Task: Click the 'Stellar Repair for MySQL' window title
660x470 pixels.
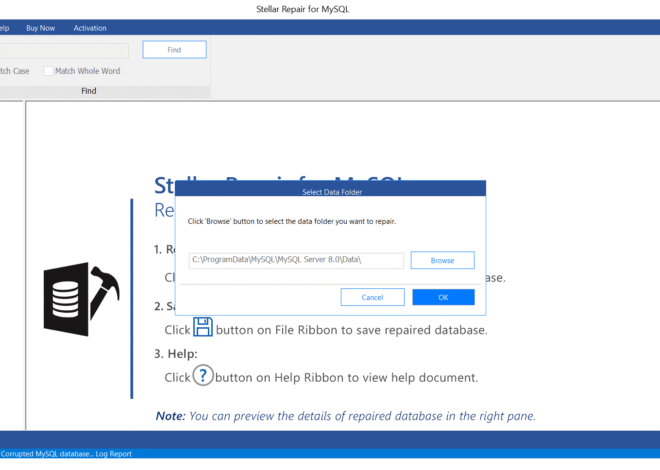Action: pyautogui.click(x=303, y=9)
